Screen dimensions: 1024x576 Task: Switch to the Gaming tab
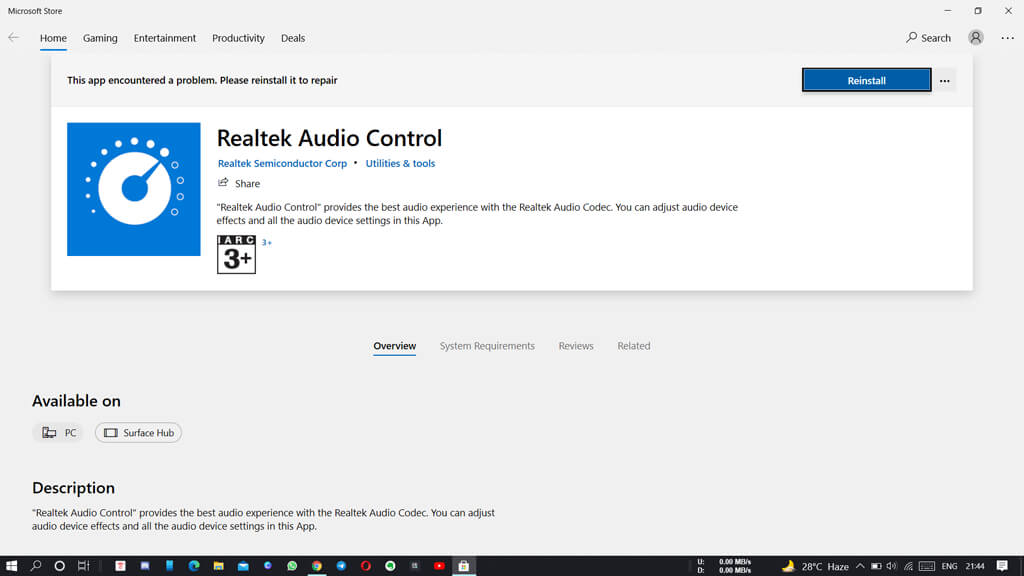click(100, 38)
